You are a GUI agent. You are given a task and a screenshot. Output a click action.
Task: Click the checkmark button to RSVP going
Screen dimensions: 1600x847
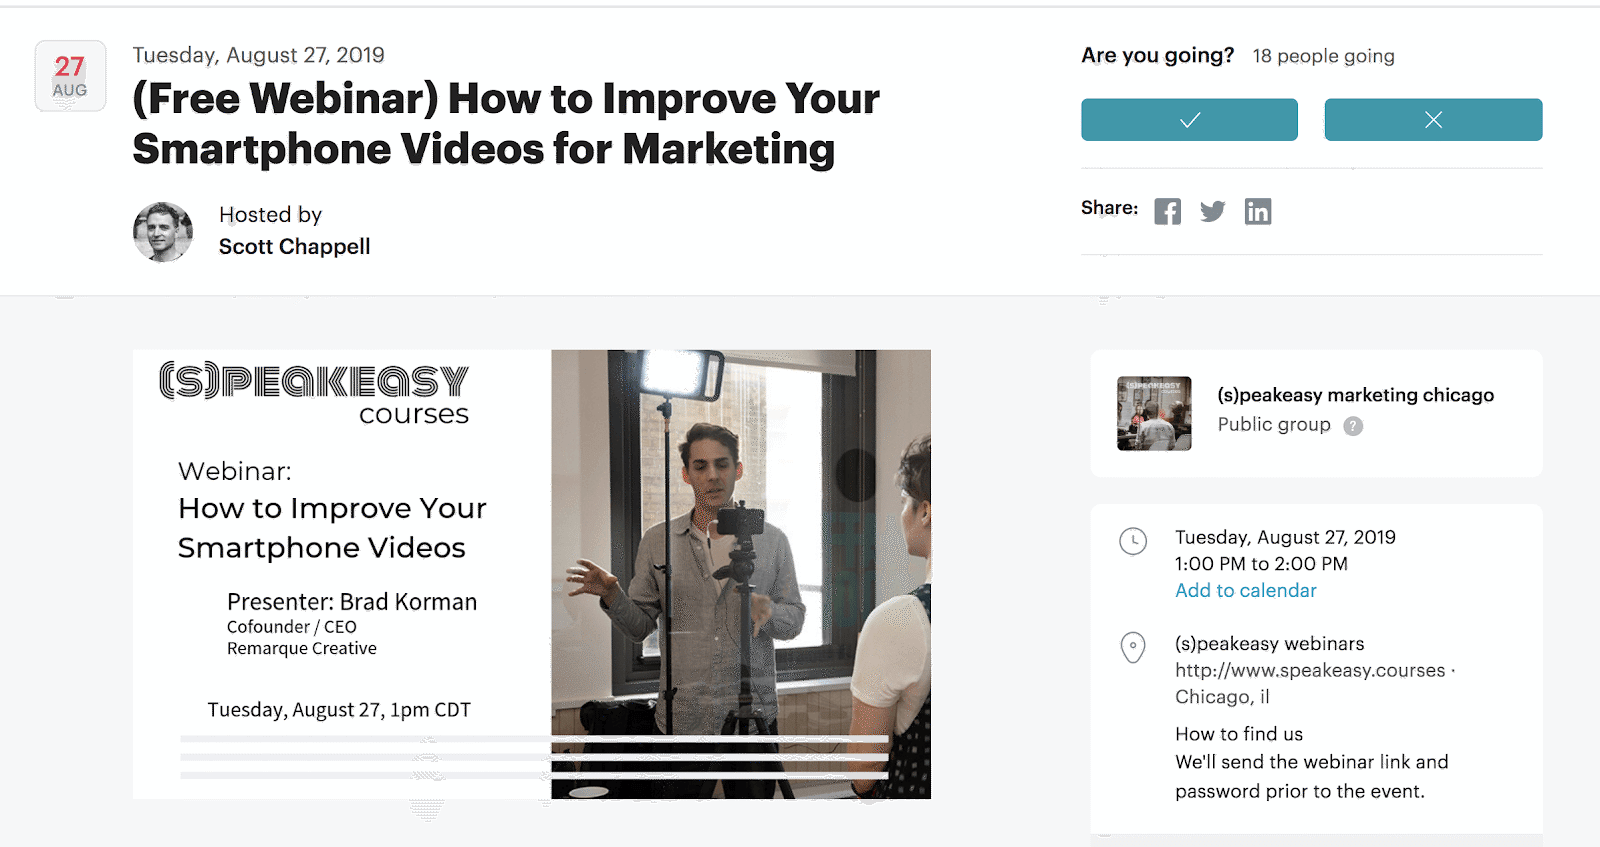1189,120
